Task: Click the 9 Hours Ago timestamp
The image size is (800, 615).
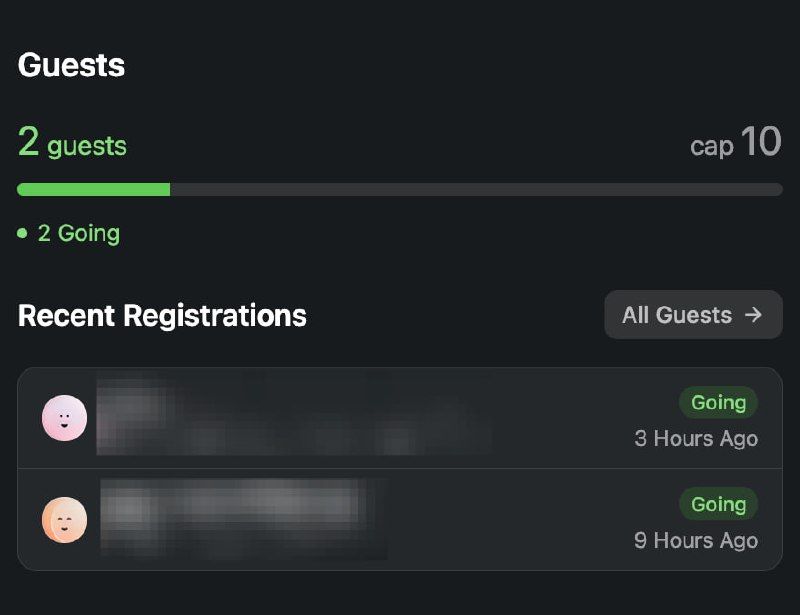Action: [x=696, y=541]
